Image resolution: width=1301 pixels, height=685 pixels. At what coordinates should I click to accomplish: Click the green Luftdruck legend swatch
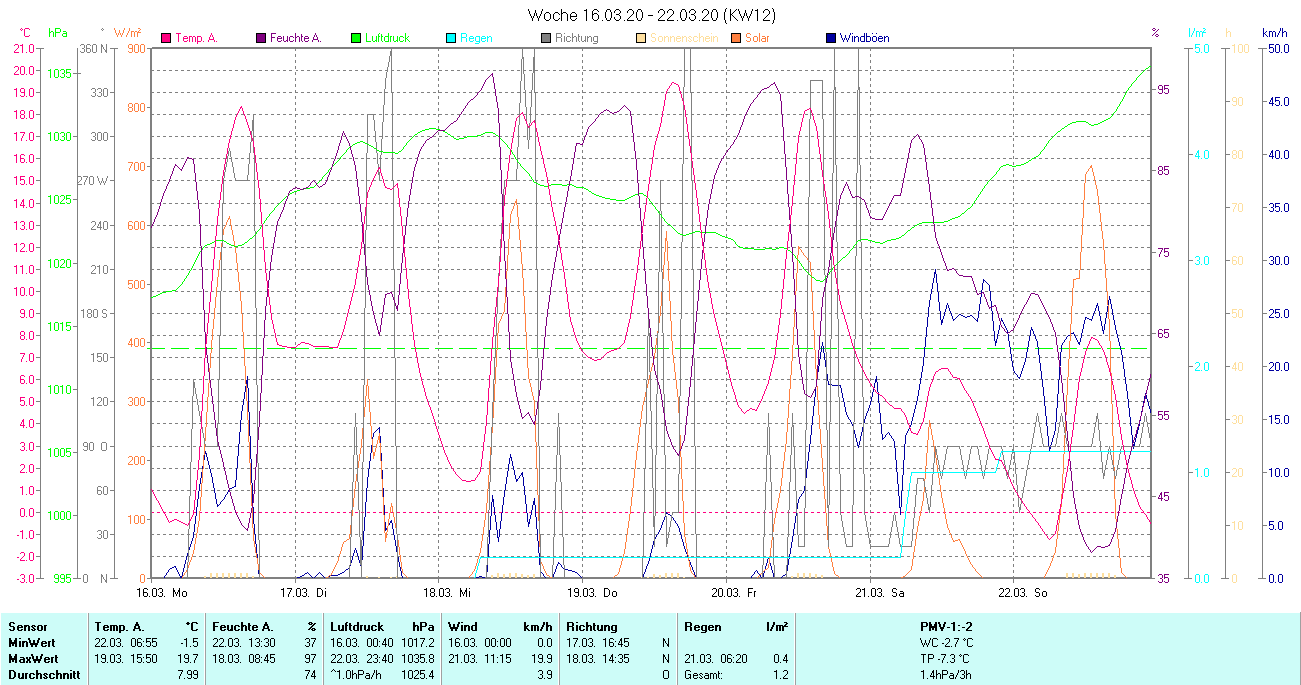(x=355, y=38)
